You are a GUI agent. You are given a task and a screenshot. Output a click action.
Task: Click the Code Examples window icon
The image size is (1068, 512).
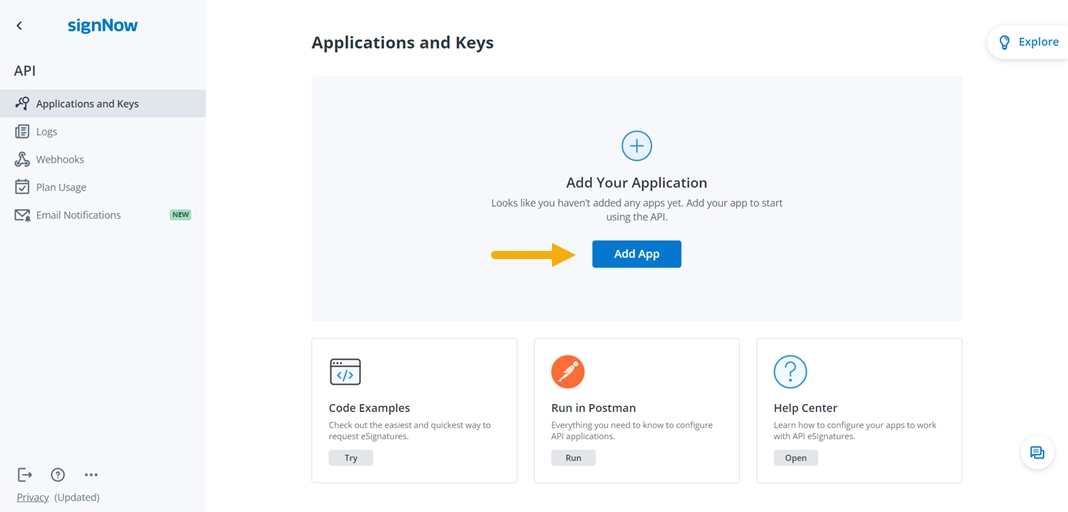coord(345,372)
